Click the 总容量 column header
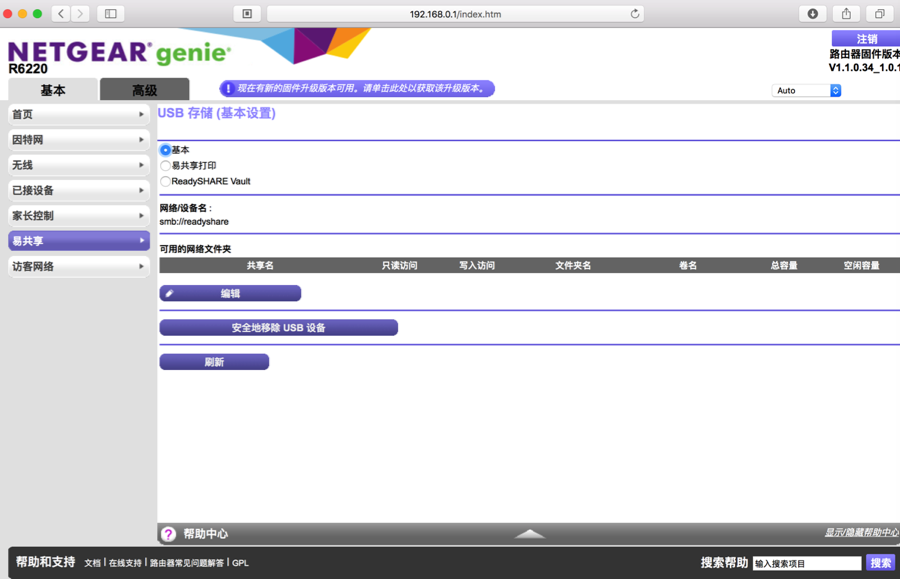 click(x=783, y=265)
